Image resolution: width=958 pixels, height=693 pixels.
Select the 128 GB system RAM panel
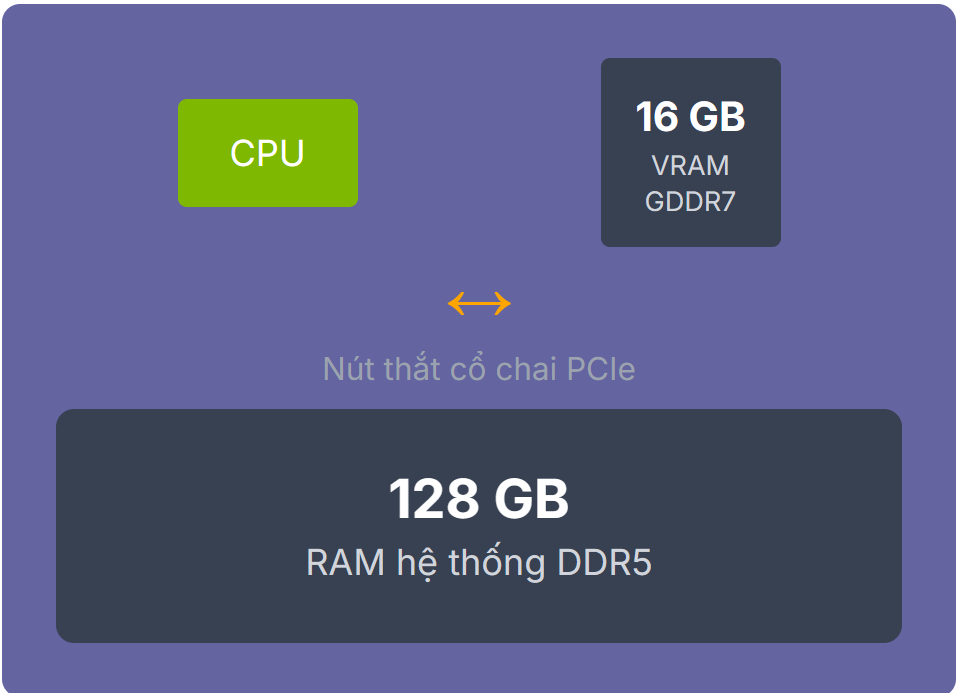pyautogui.click(x=479, y=526)
